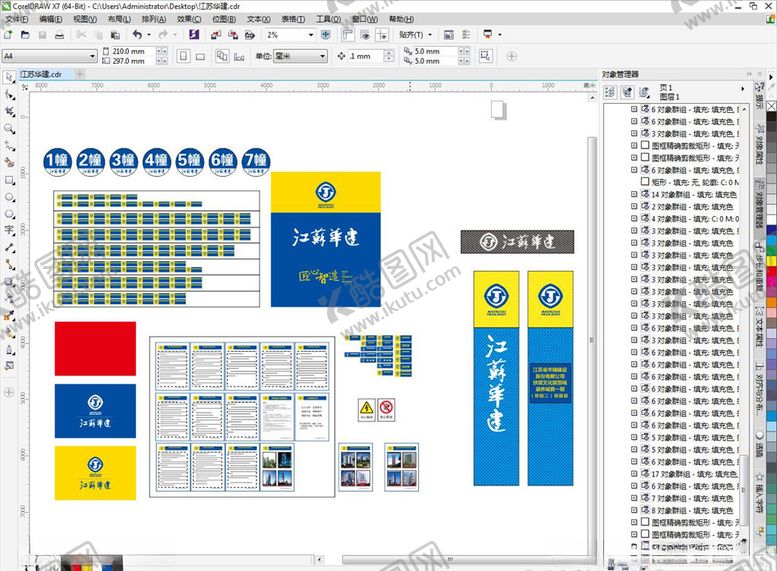Select the 7 对象群组 object row
The width and height of the screenshot is (777, 571).
point(686,498)
